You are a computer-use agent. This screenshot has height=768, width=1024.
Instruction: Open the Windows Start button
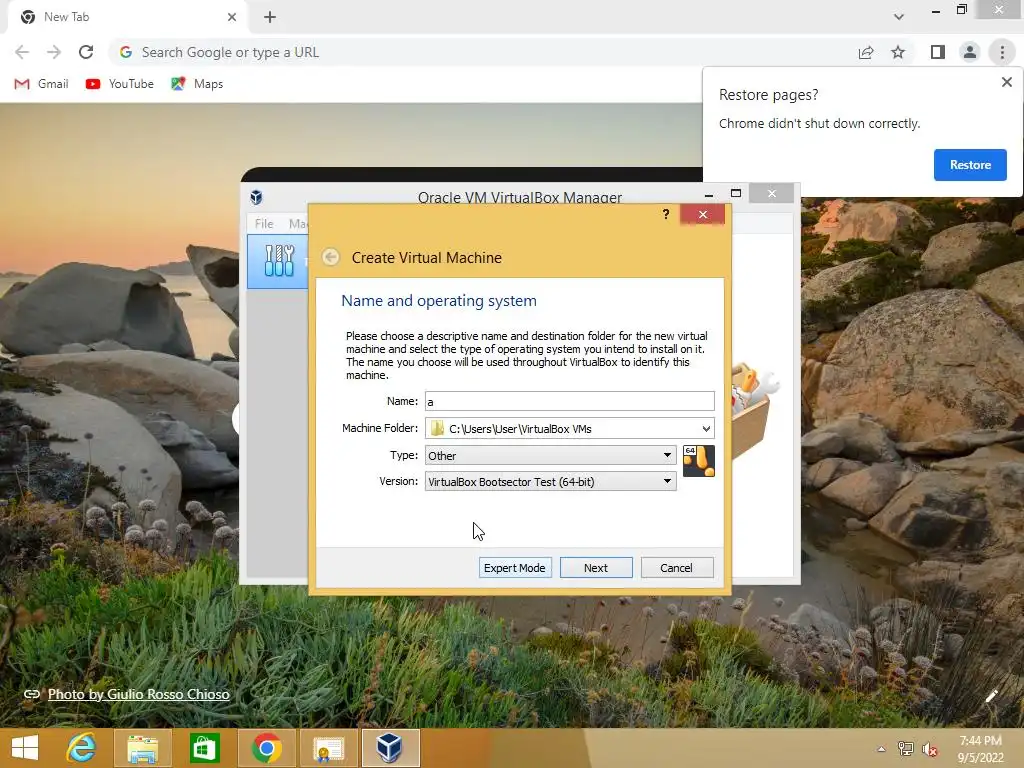click(x=25, y=748)
